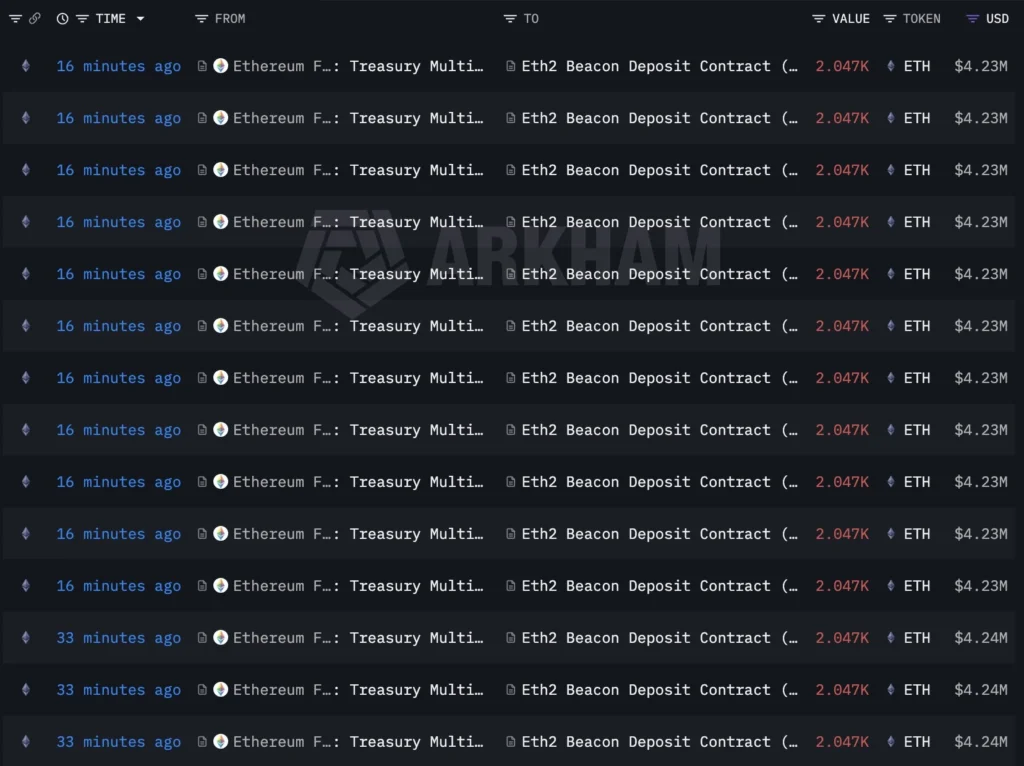Click the Ethereum Foundation logo avatar in row one
1024x766 pixels.
tap(220, 66)
